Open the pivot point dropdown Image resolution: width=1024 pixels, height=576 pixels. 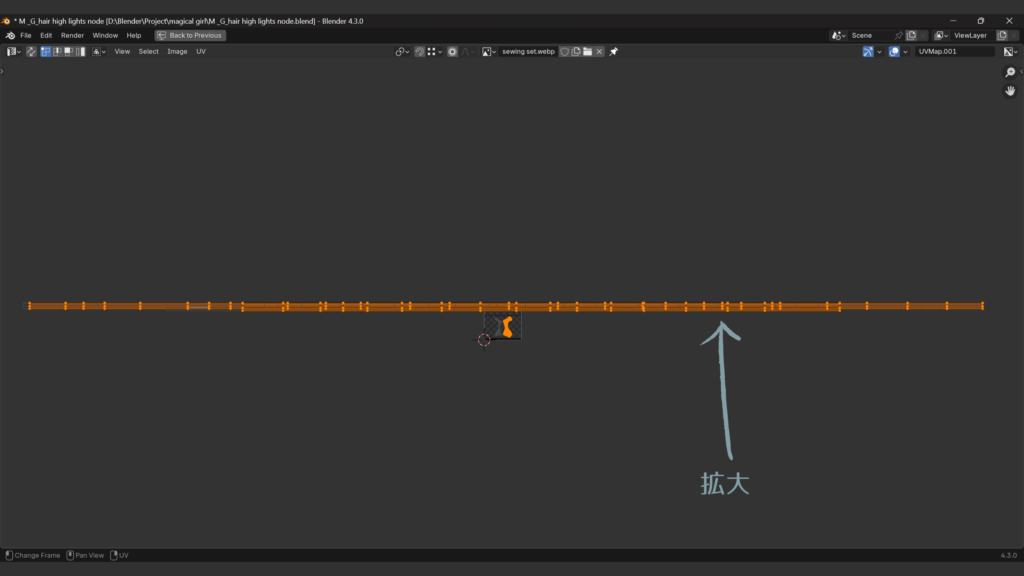tap(402, 51)
